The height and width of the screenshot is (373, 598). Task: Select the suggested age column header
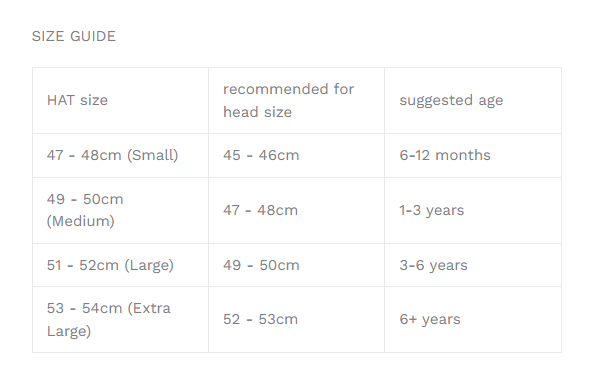(x=473, y=101)
